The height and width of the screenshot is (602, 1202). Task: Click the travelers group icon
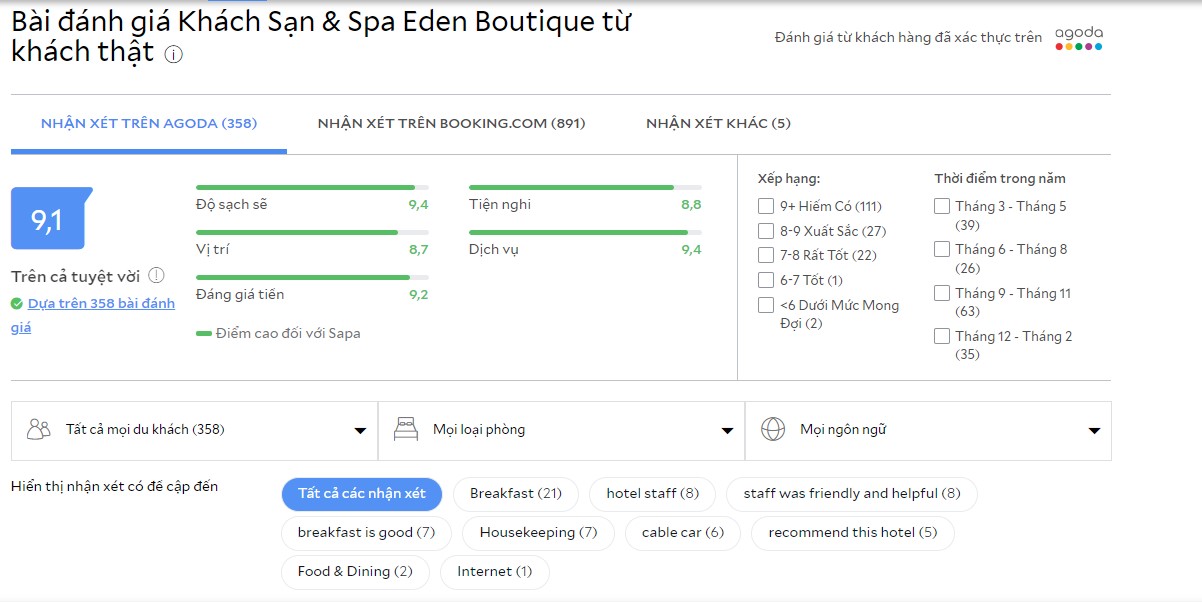[x=39, y=430]
